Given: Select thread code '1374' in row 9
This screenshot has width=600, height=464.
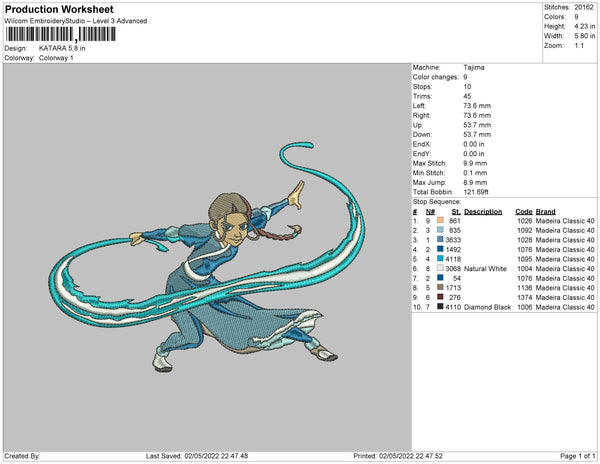Looking at the screenshot, I should 525,298.
